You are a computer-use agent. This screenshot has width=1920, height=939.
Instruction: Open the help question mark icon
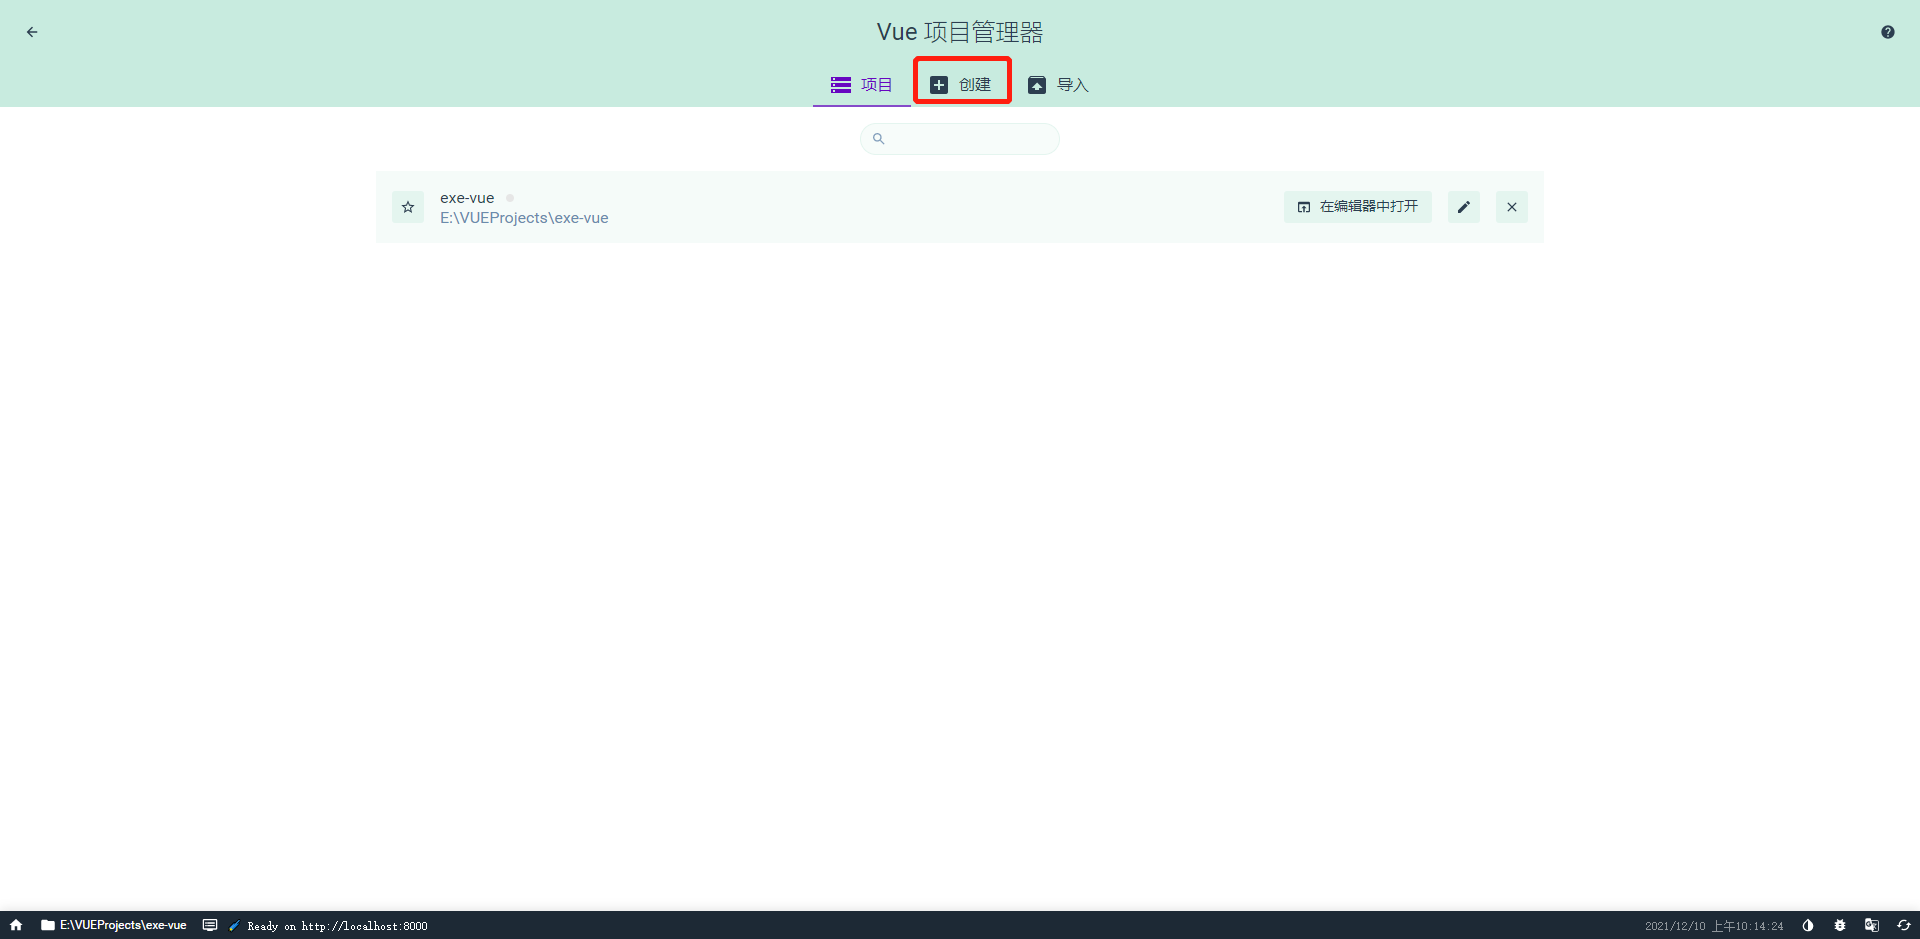click(x=1887, y=32)
